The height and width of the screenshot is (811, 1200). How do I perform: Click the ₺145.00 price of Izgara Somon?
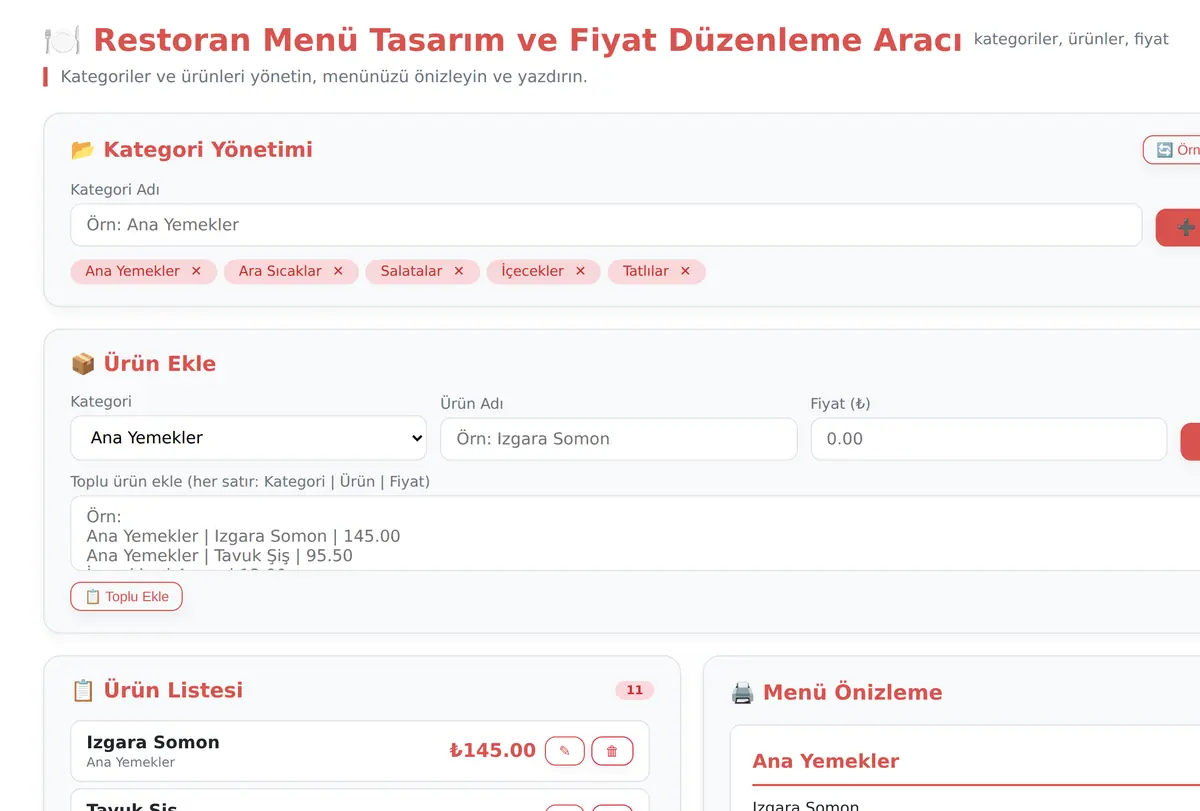coord(492,750)
